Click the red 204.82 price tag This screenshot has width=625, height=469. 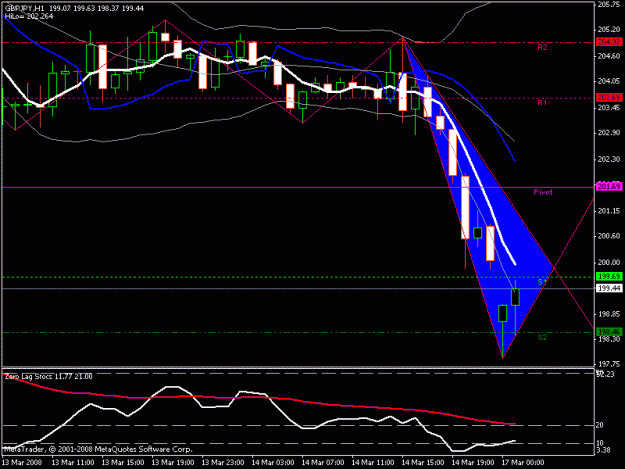(609, 42)
